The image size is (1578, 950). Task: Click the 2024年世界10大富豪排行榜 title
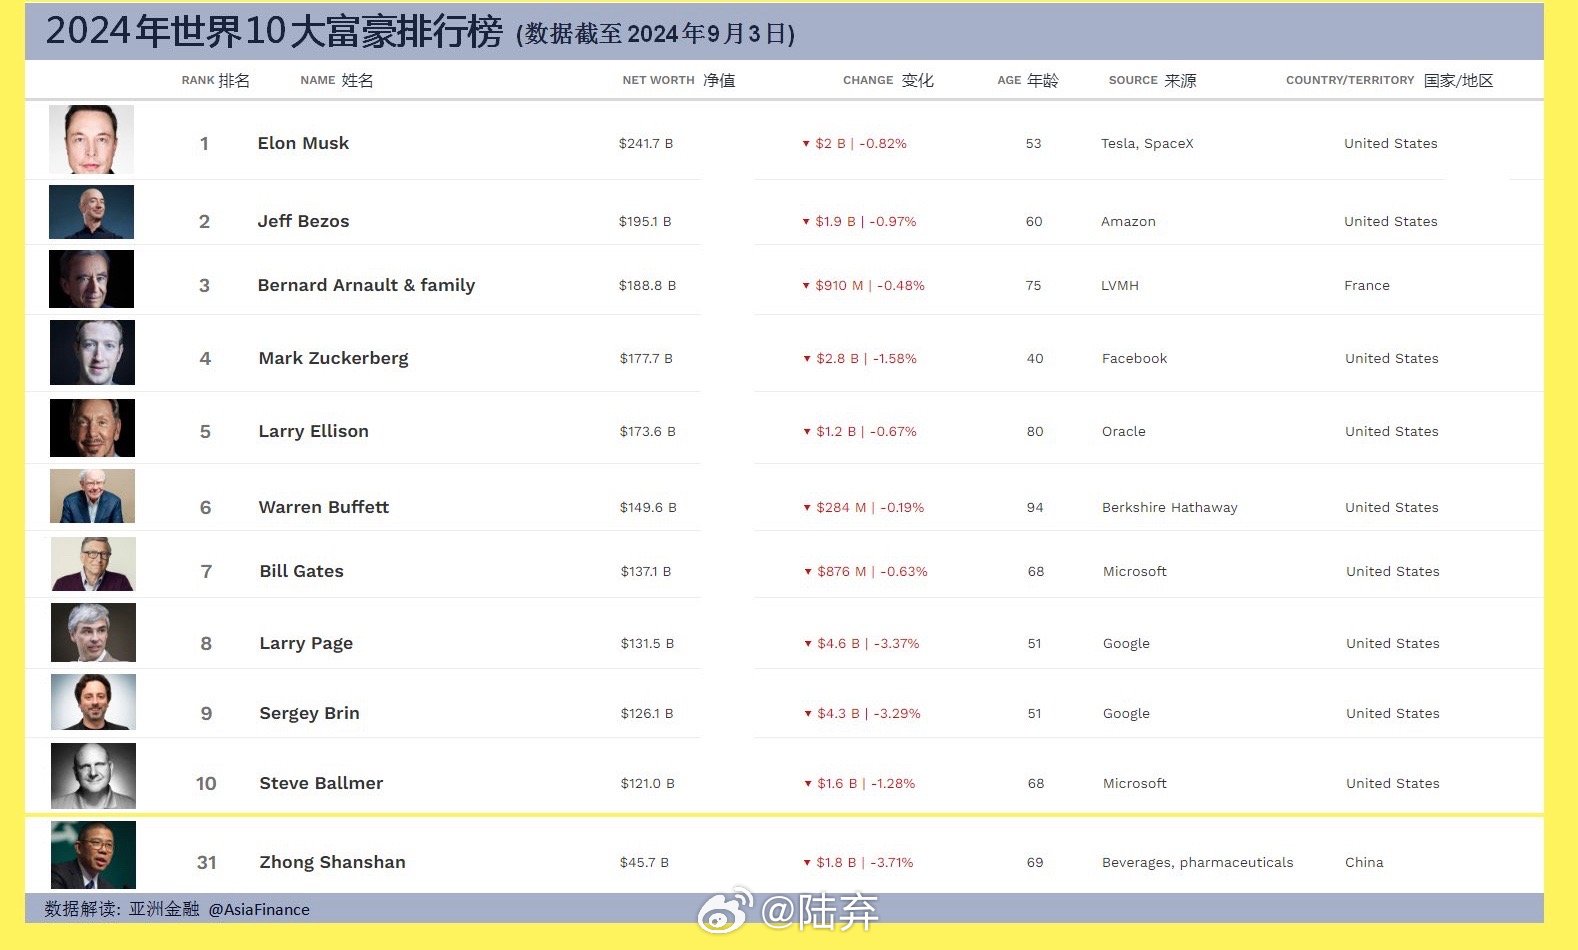(274, 31)
